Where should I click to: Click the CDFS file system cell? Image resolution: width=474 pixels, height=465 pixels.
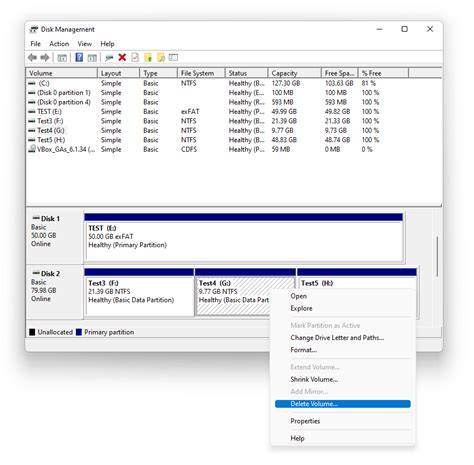pos(189,149)
